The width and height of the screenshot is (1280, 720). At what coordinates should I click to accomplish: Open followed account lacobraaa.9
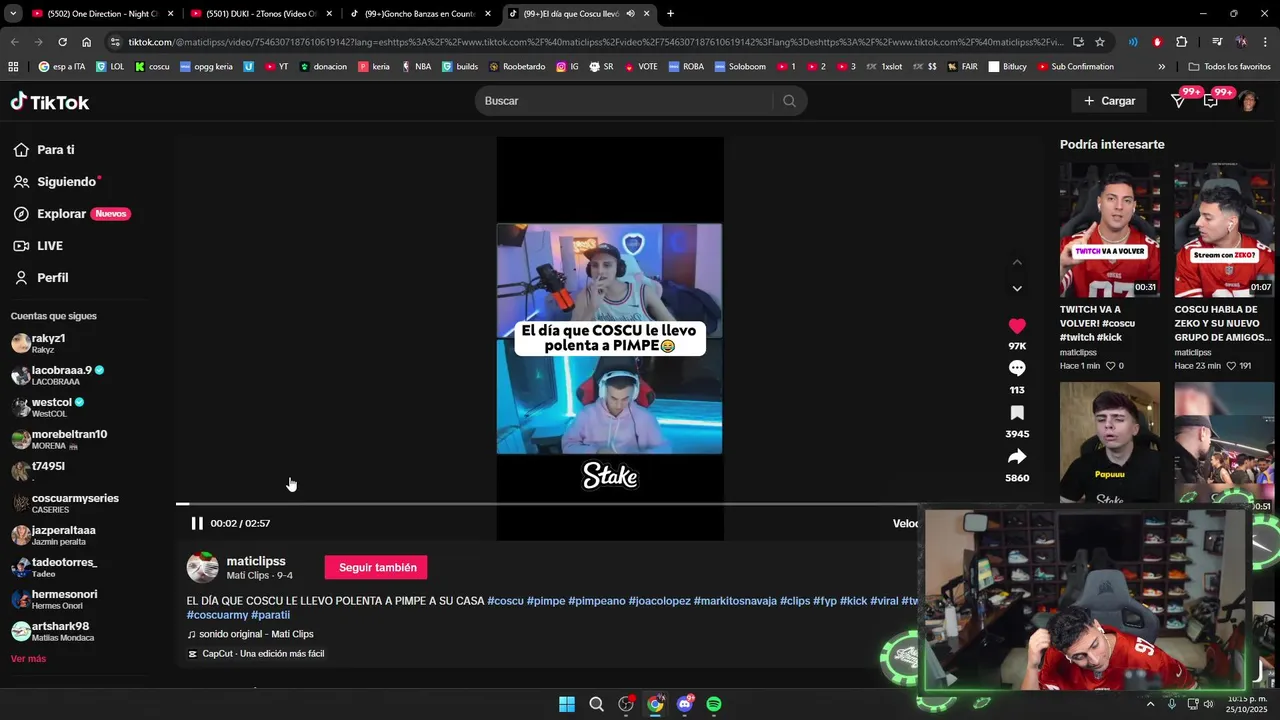point(57,375)
